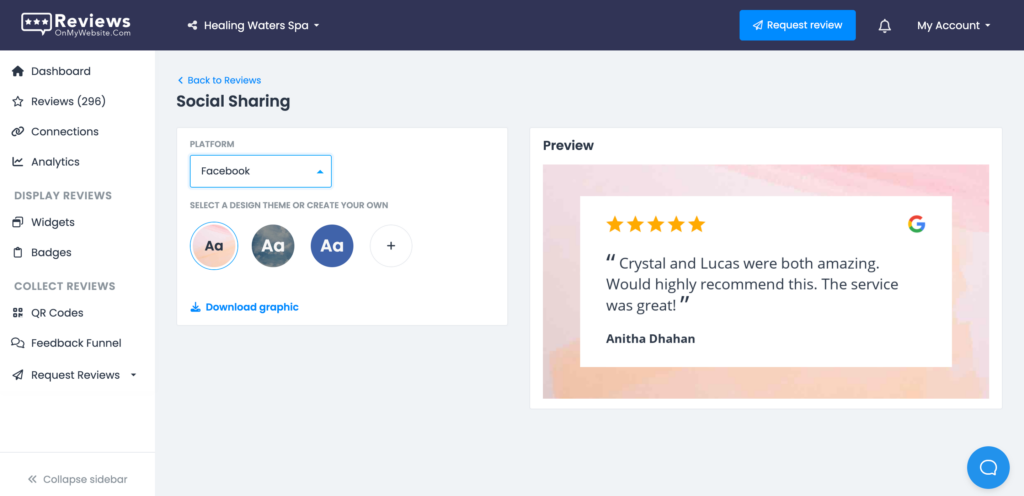The width and height of the screenshot is (1024, 496).
Task: Click the Connections link icon
Action: 18,131
